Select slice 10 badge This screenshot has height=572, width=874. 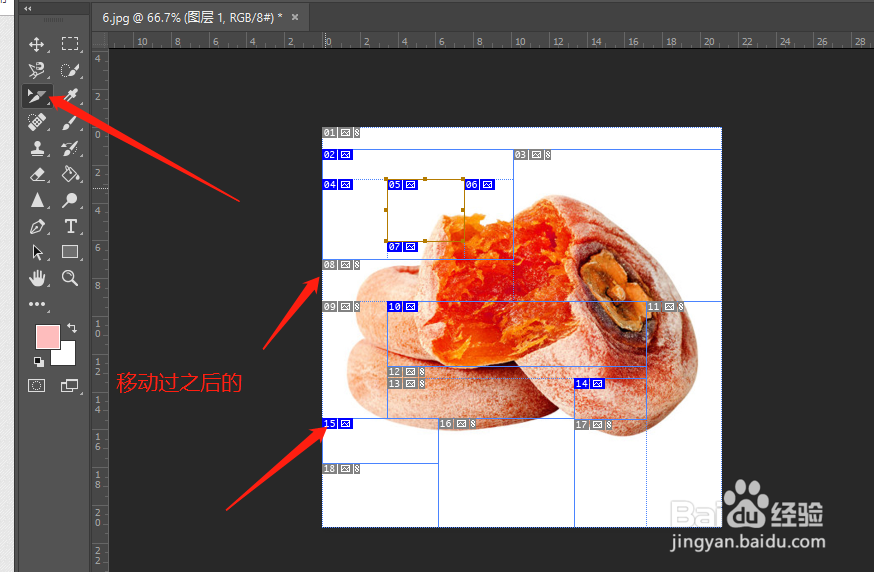[x=402, y=307]
